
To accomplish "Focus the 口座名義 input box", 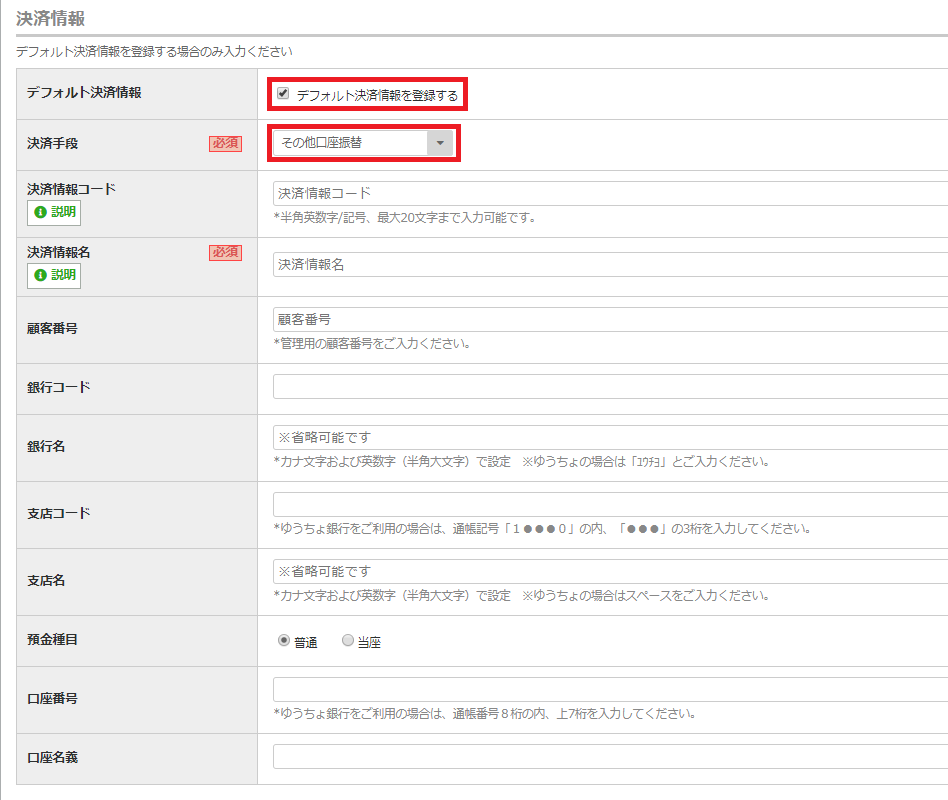I will [610, 757].
